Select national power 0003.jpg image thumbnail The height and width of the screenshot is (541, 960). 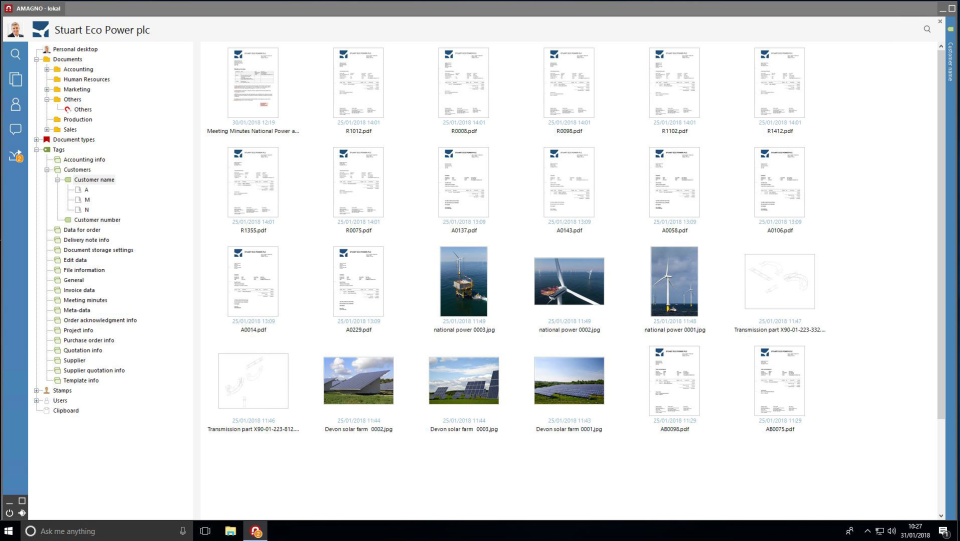[463, 282]
